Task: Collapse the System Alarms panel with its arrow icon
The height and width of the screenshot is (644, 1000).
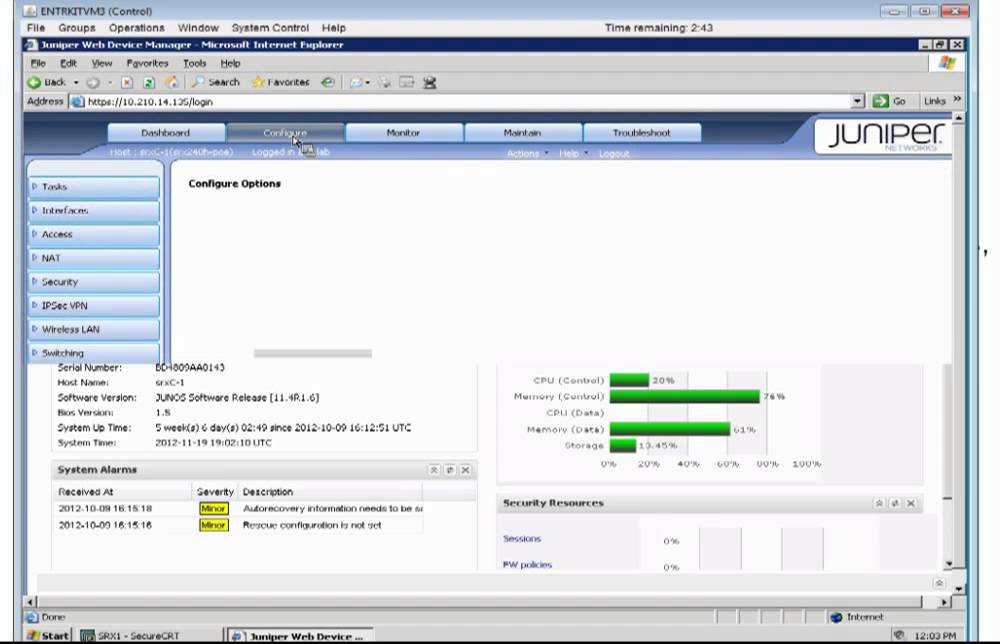Action: tap(434, 470)
